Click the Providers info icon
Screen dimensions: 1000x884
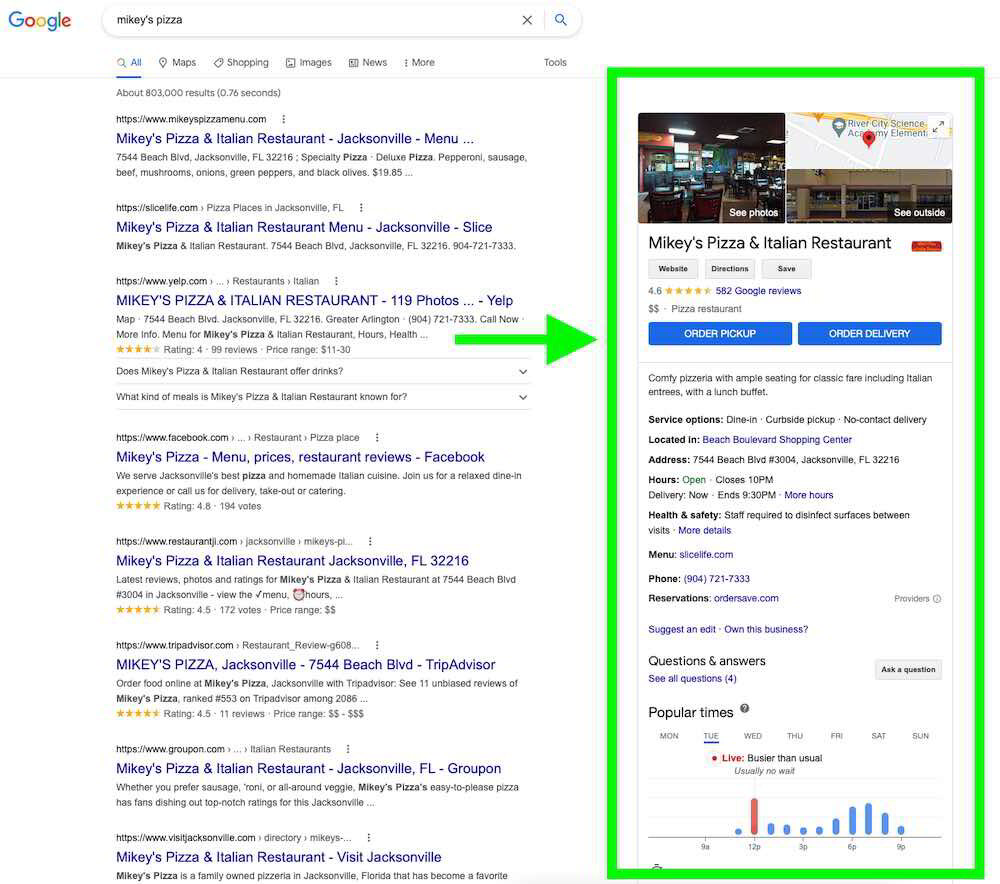coord(938,597)
